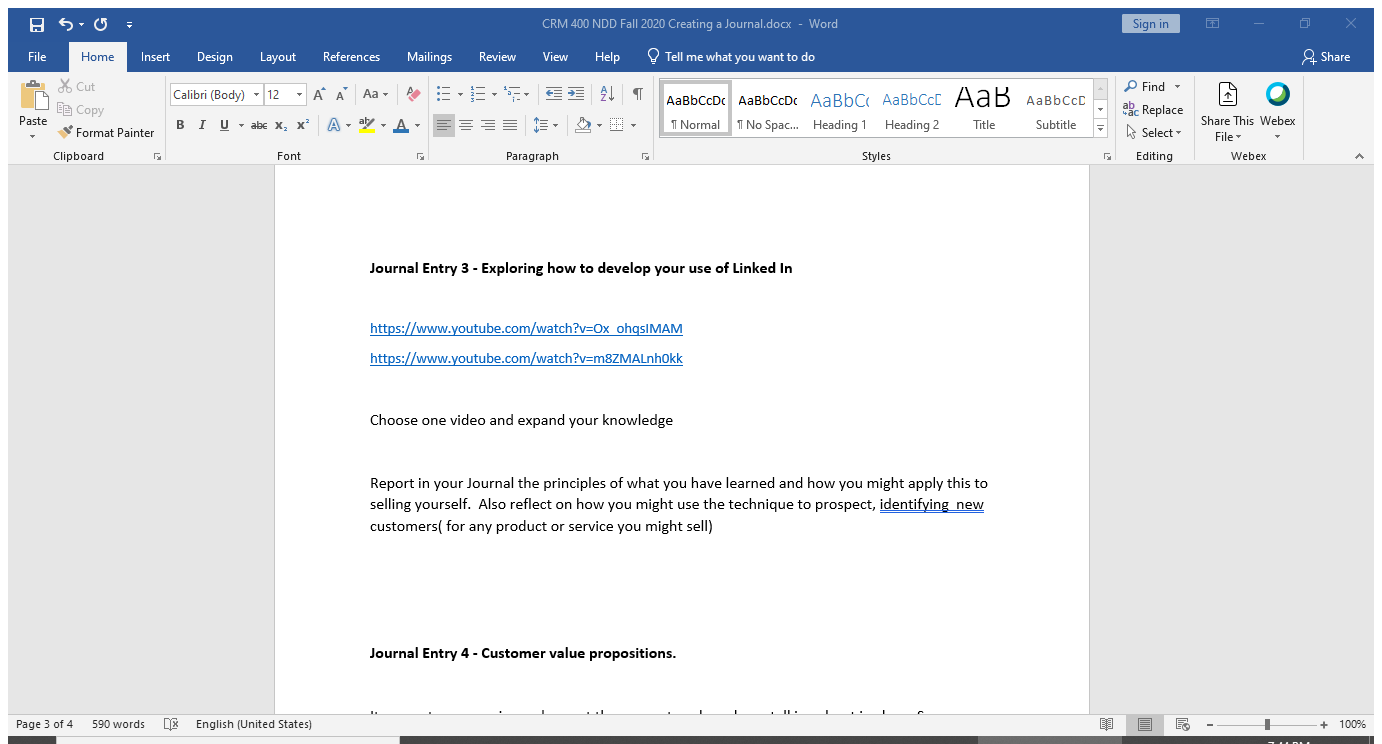Justify the paragraph text
This screenshot has height=744, width=1382.
(x=510, y=125)
